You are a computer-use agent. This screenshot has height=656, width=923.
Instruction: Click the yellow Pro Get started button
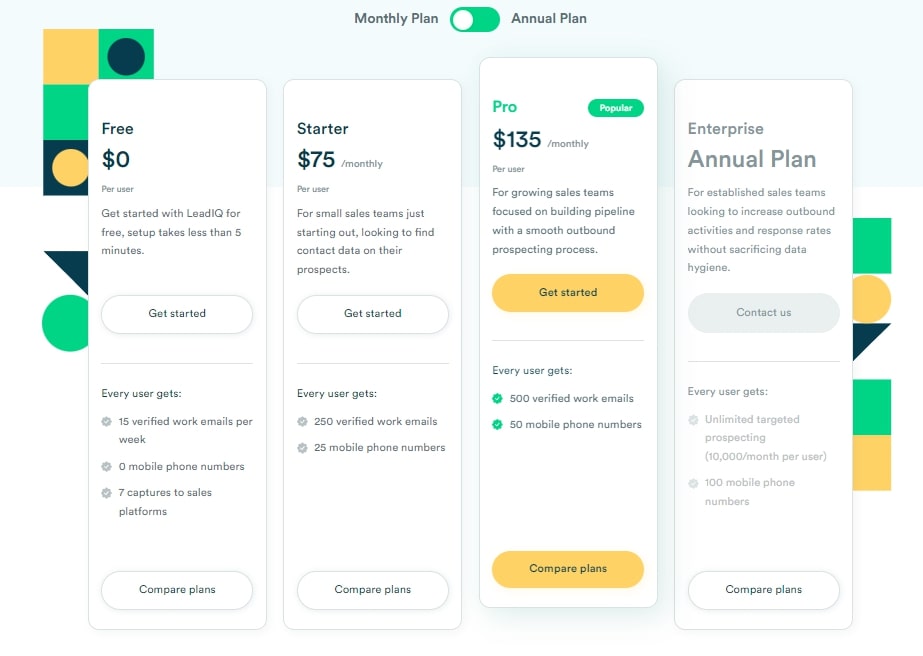(568, 293)
